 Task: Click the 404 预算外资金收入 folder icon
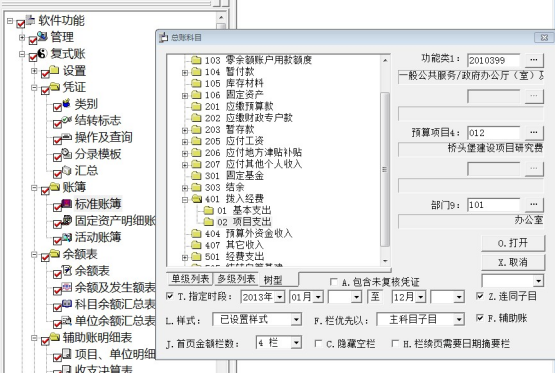pos(196,233)
